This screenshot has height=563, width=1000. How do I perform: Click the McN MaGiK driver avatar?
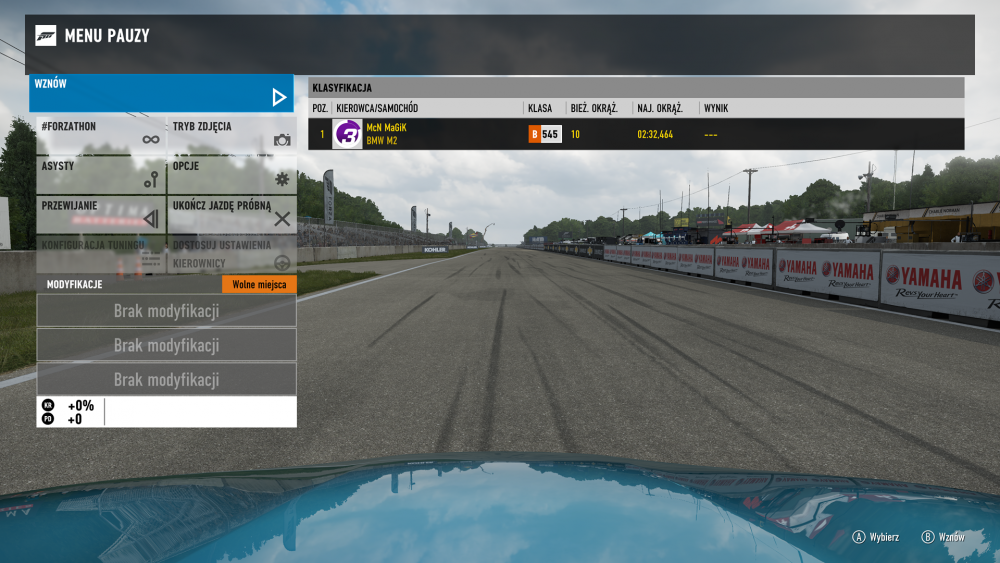[348, 134]
